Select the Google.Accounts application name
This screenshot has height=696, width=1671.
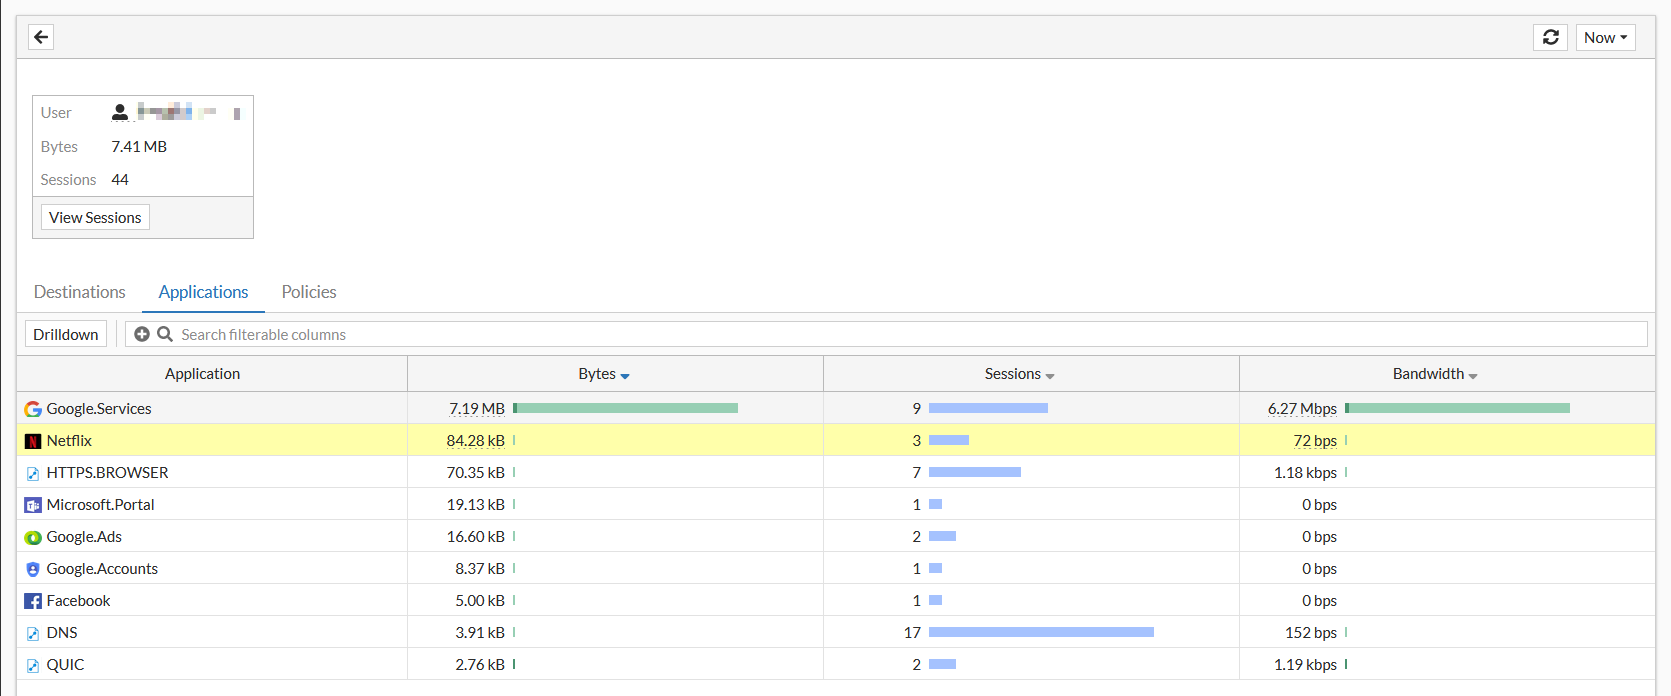(x=102, y=568)
